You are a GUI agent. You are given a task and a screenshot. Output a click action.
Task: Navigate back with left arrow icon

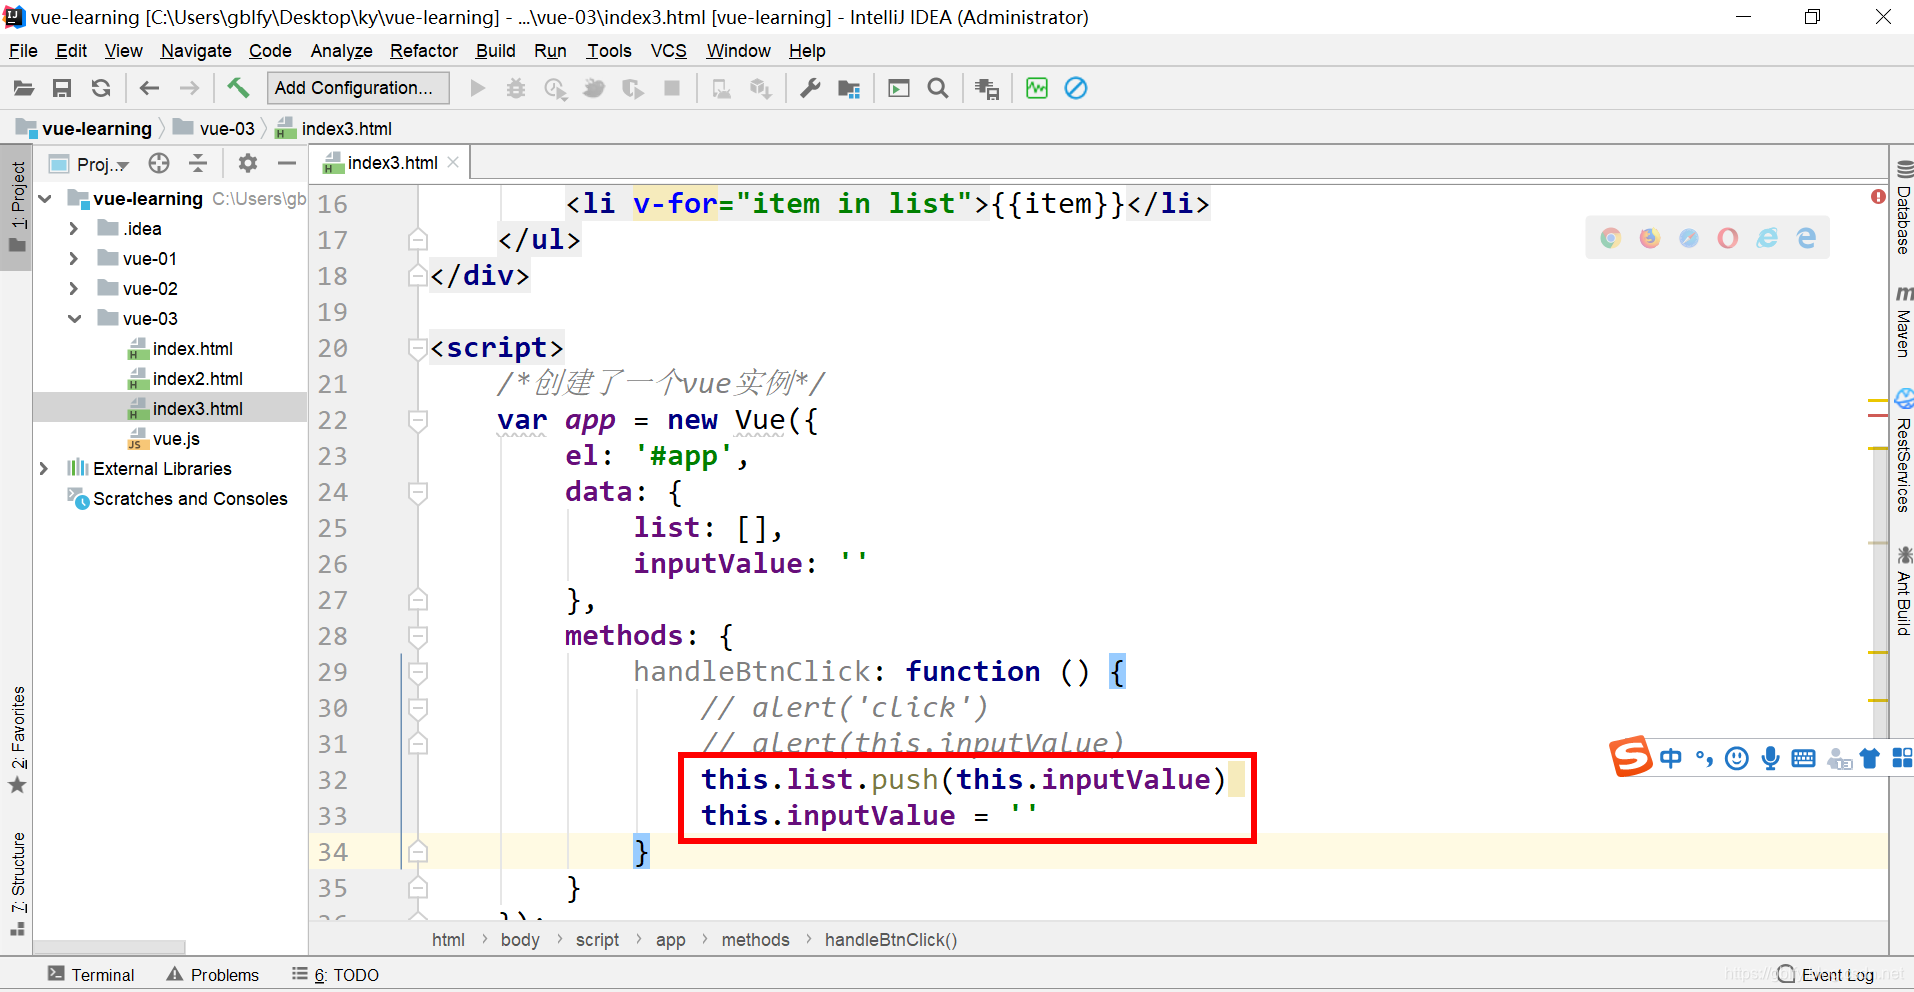click(x=150, y=88)
